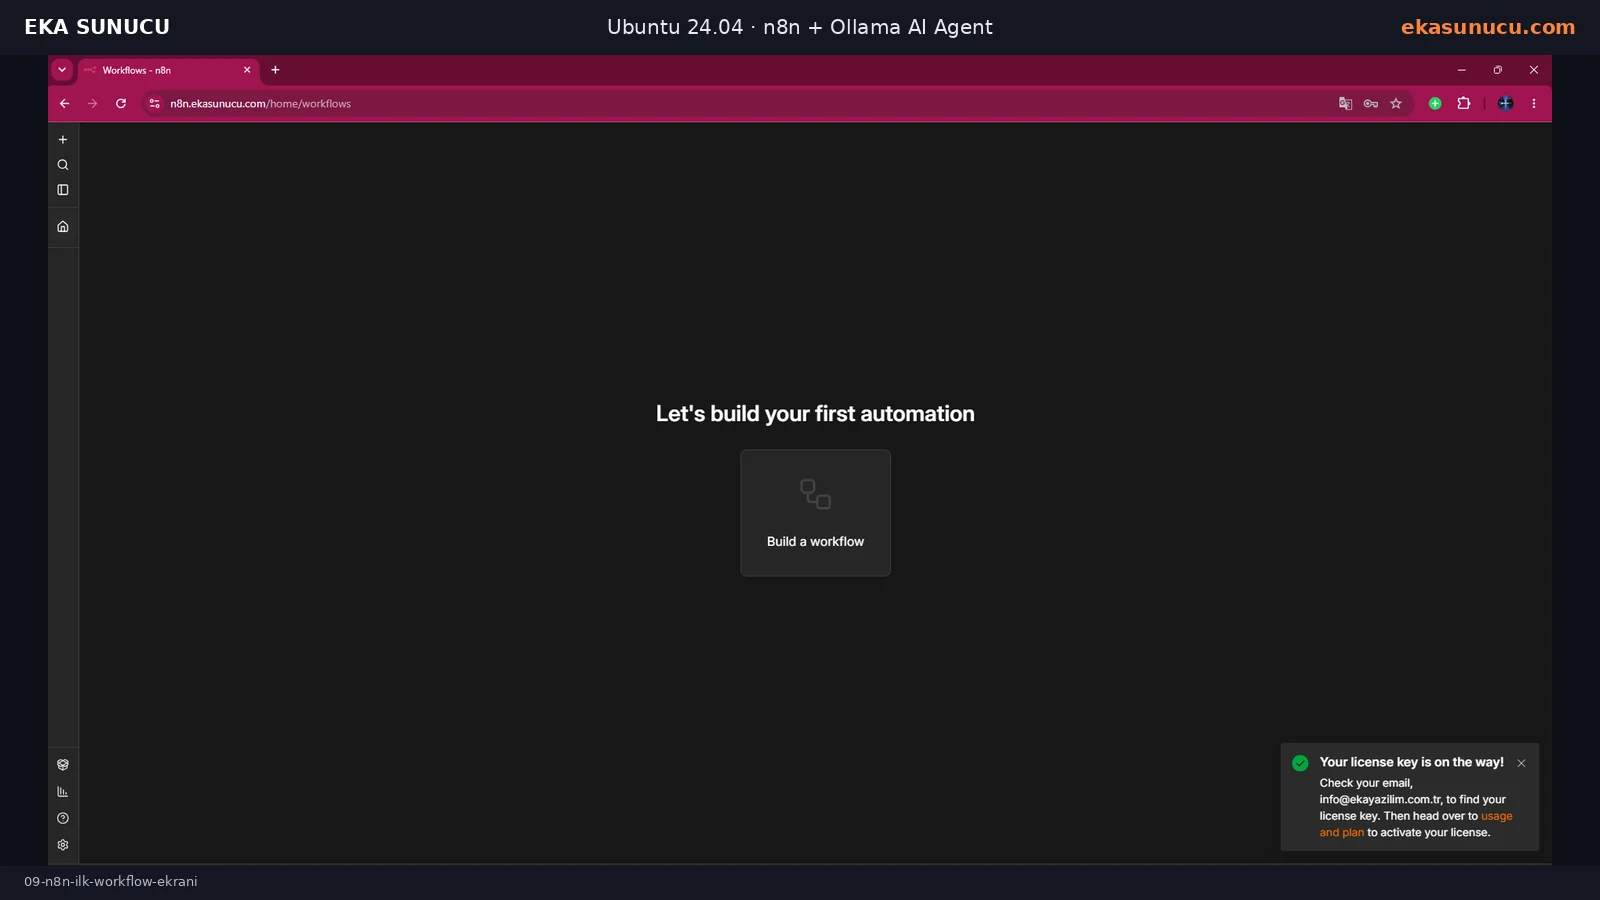Click the Build a workflow card

[815, 513]
